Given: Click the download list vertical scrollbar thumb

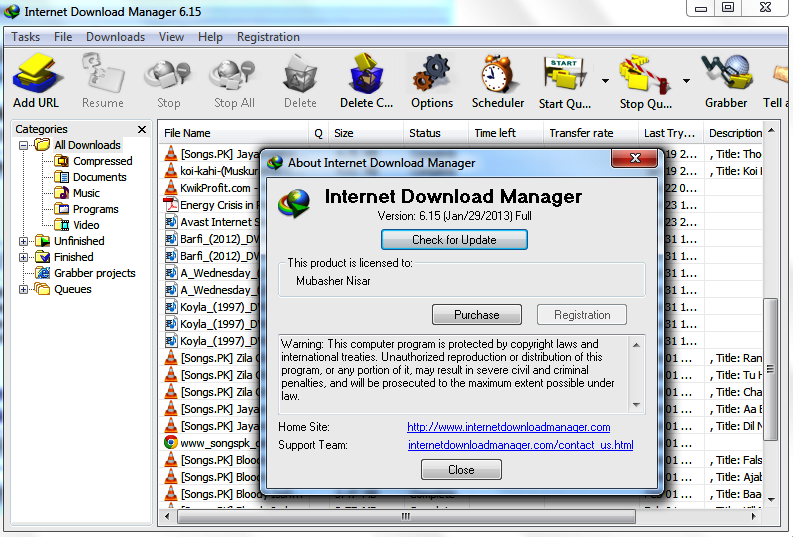Looking at the screenshot, I should tap(770, 369).
